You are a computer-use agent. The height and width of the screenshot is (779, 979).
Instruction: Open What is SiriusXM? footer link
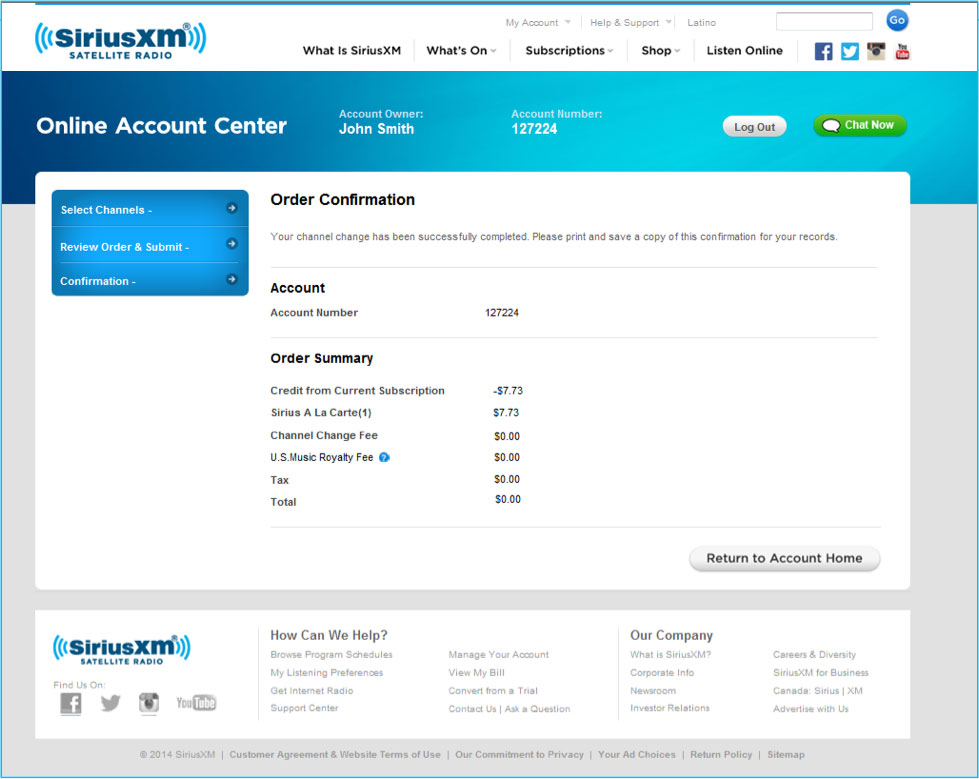671,655
